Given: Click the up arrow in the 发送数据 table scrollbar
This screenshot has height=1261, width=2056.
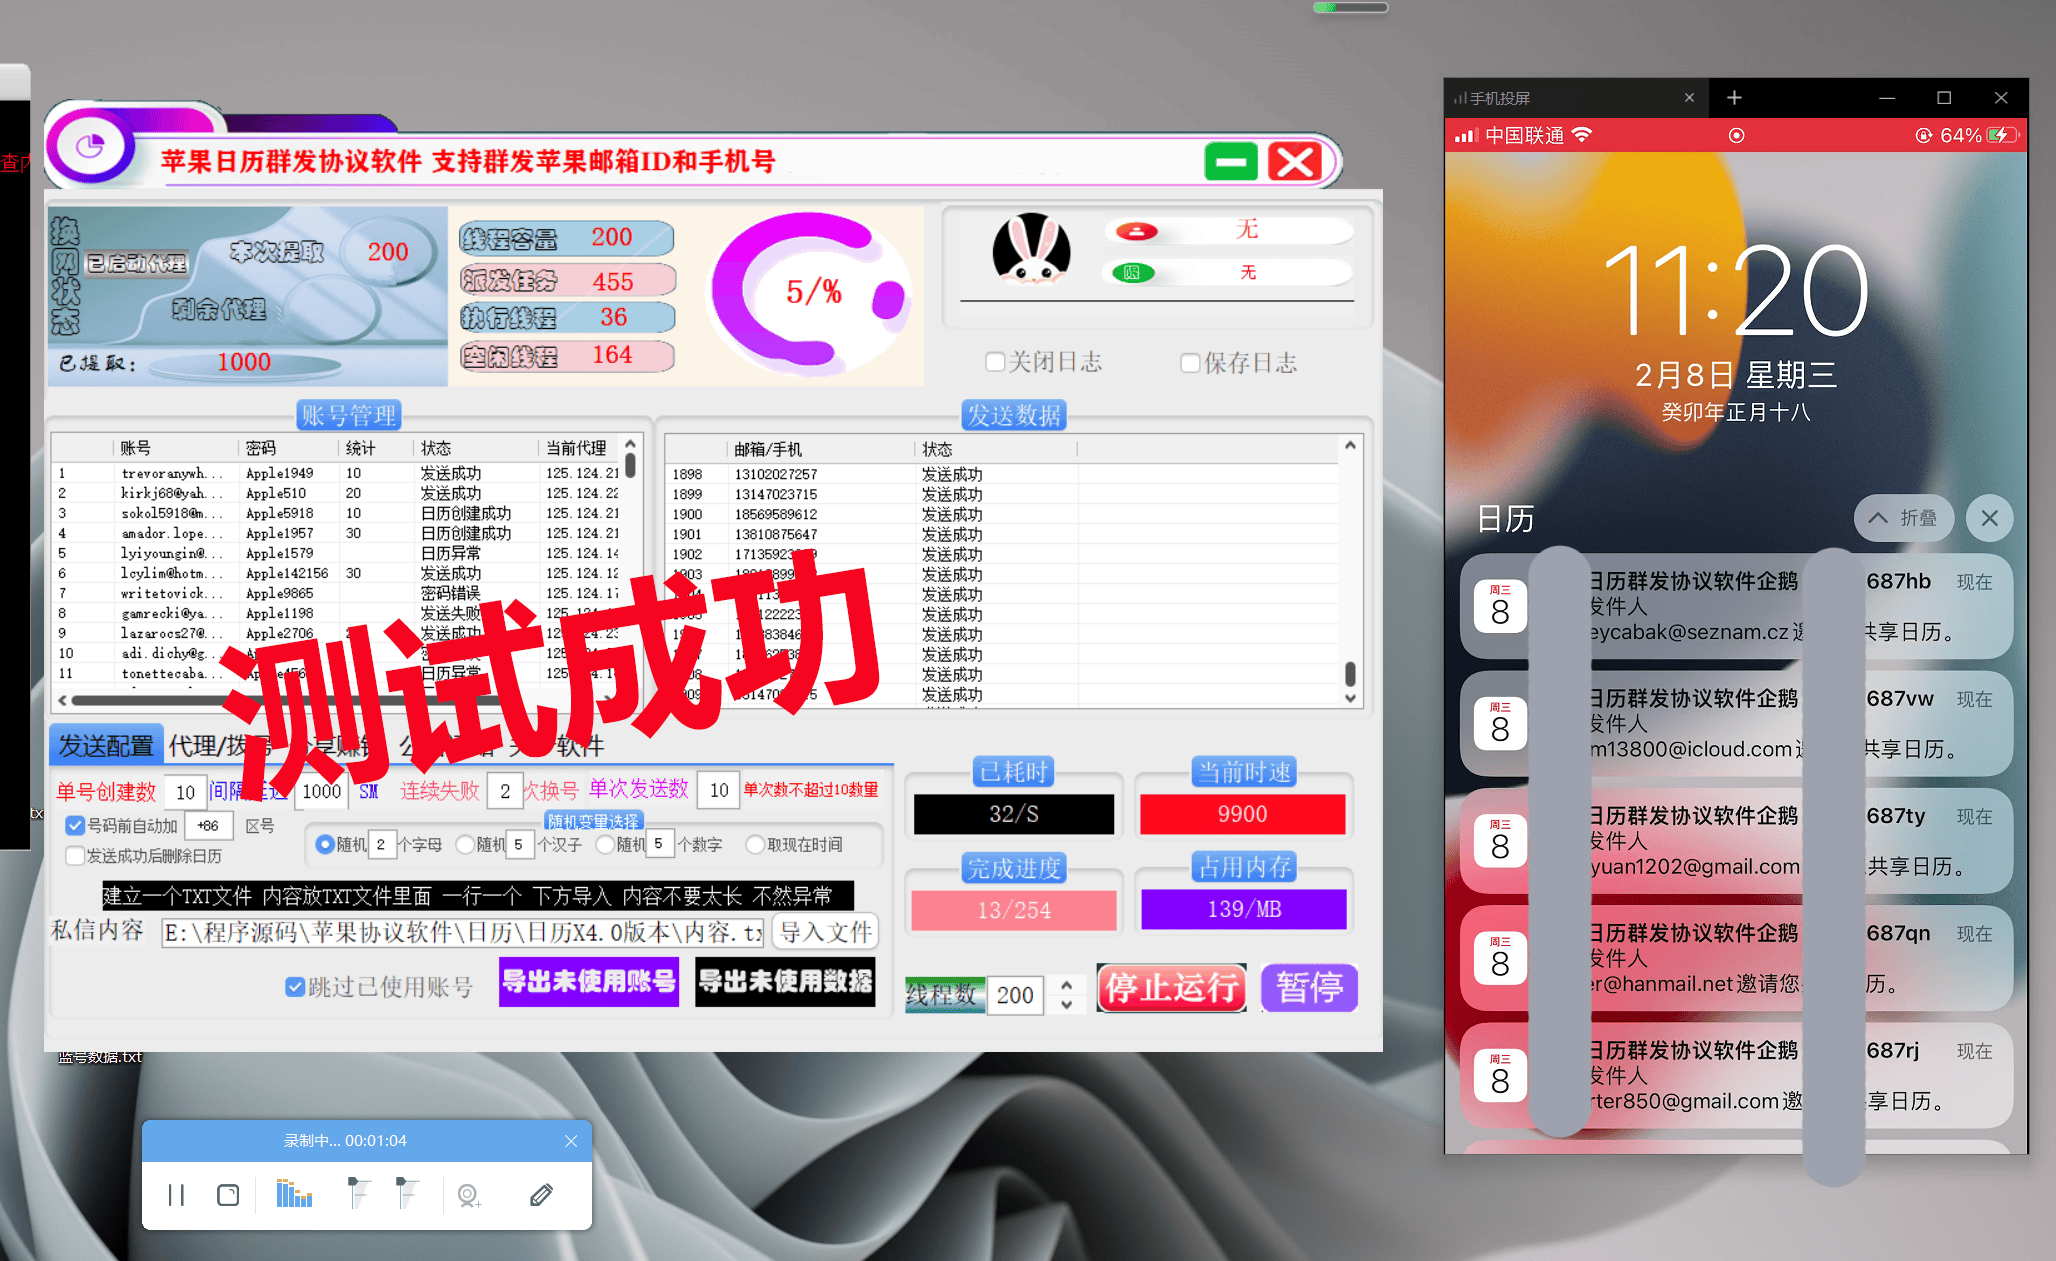Looking at the screenshot, I should pyautogui.click(x=1350, y=445).
